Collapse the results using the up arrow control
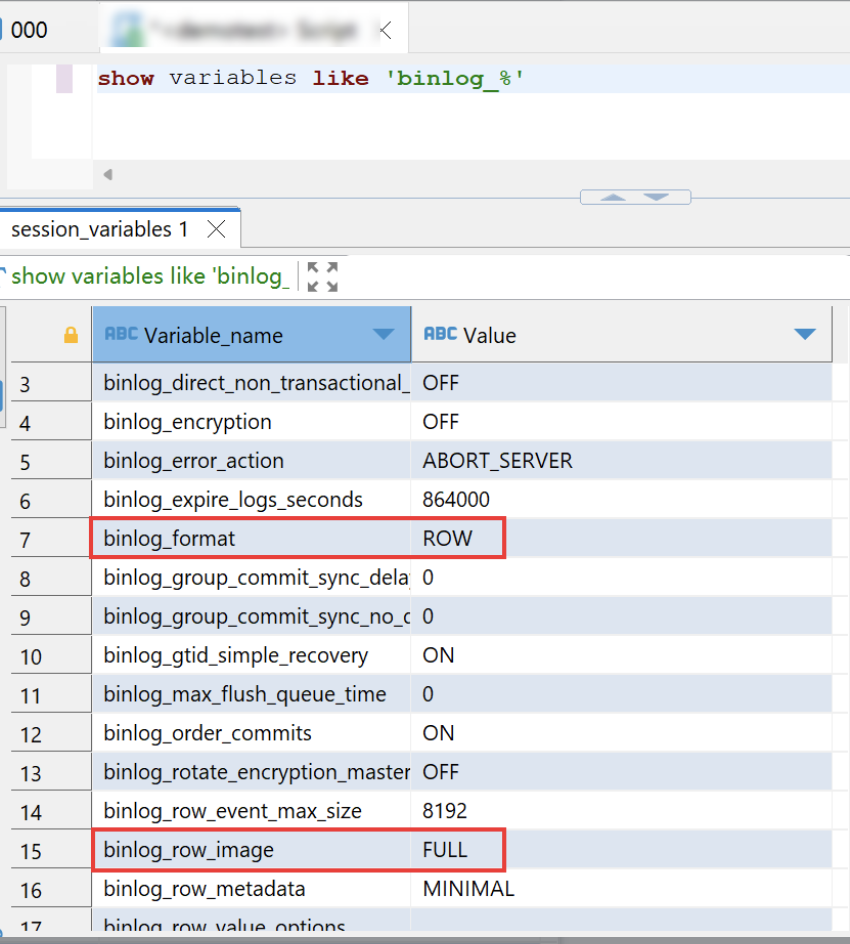This screenshot has height=944, width=850. point(614,196)
